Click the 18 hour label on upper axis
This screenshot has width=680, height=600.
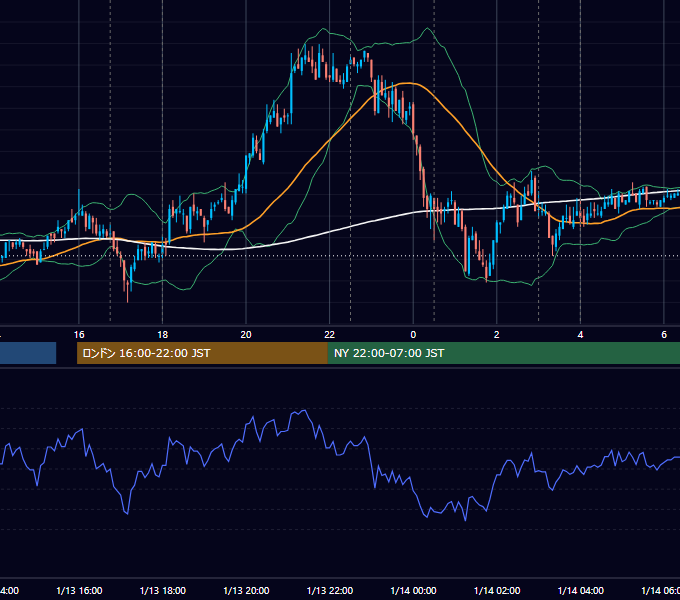point(163,335)
